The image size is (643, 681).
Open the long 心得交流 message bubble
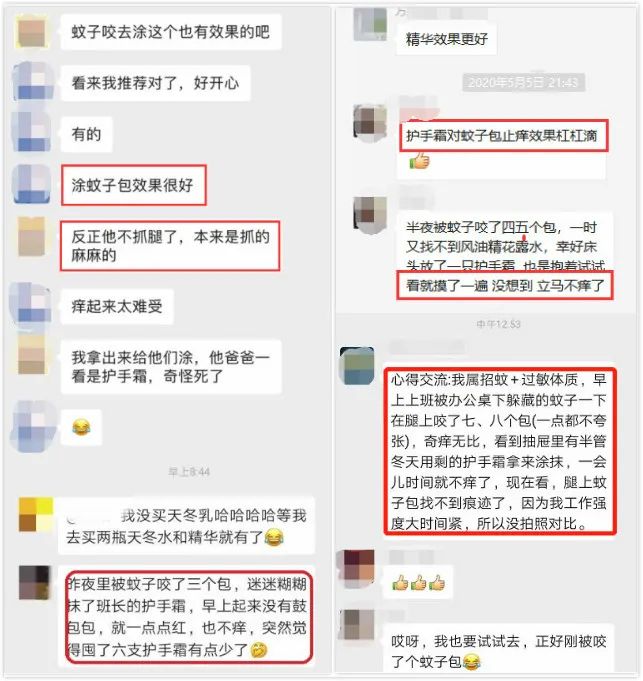point(500,451)
